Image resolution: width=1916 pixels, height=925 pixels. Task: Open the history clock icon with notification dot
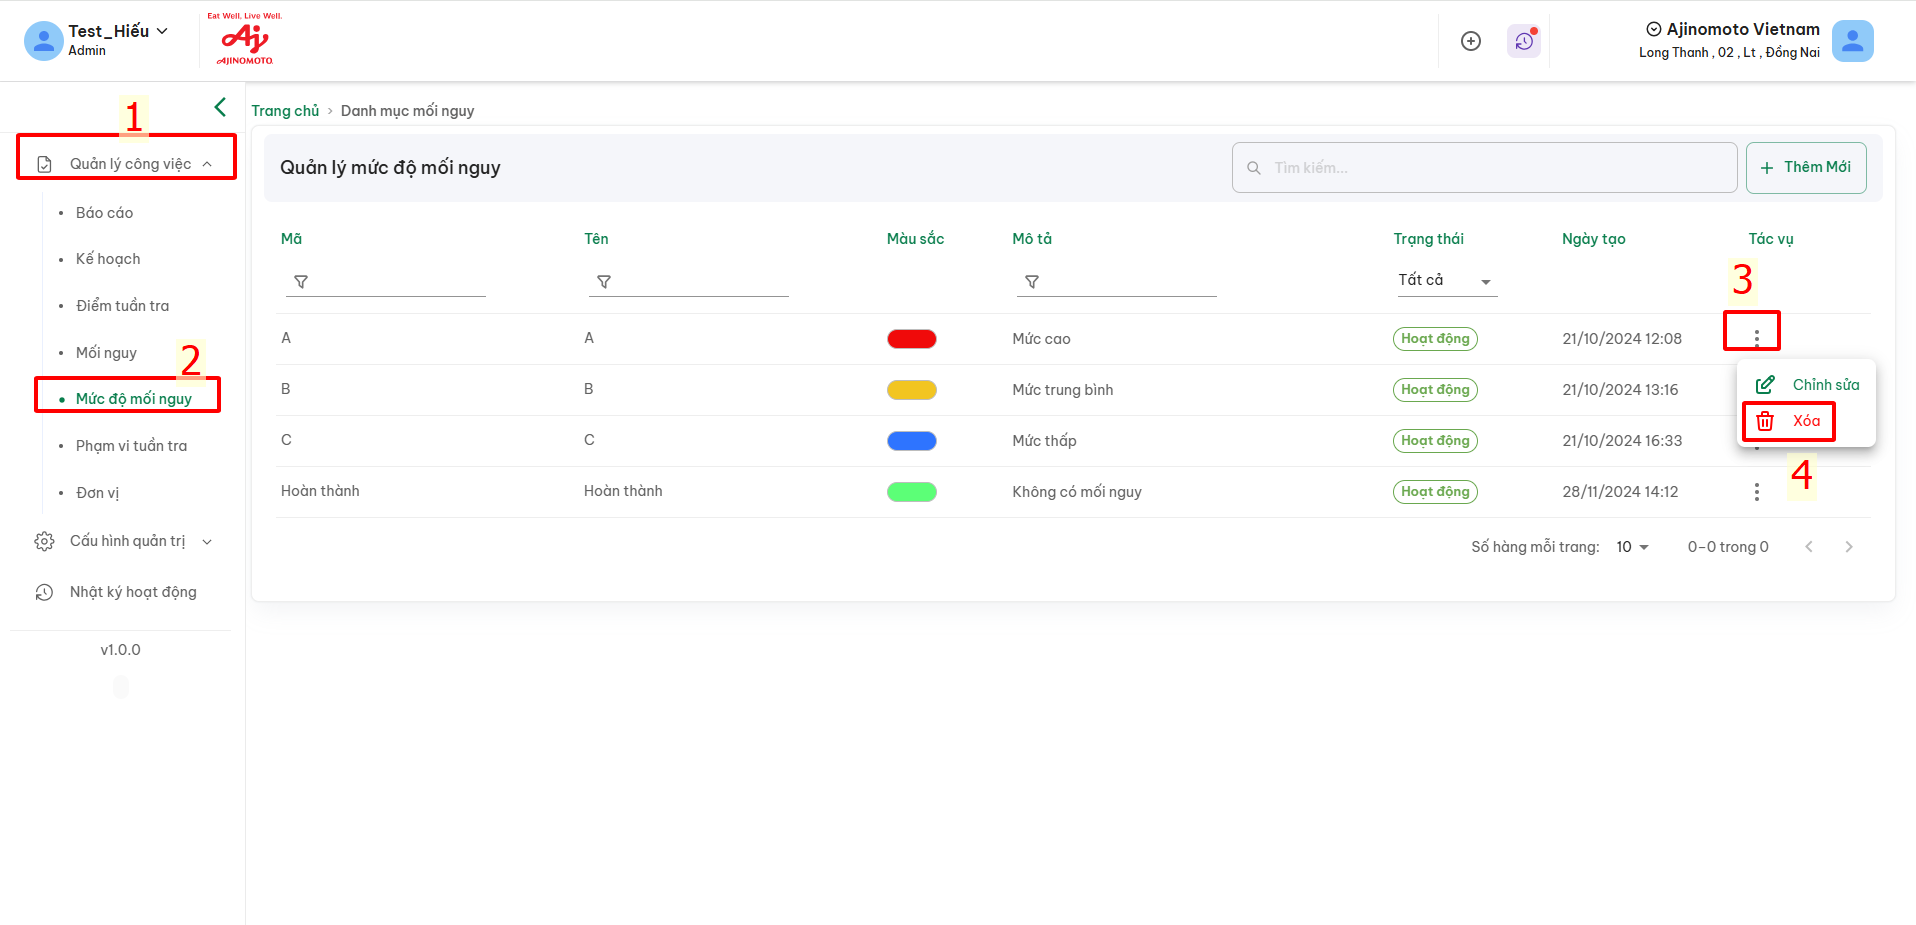tap(1524, 41)
